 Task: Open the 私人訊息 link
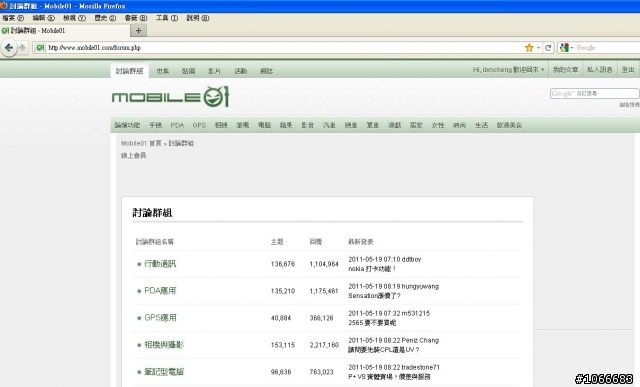600,70
